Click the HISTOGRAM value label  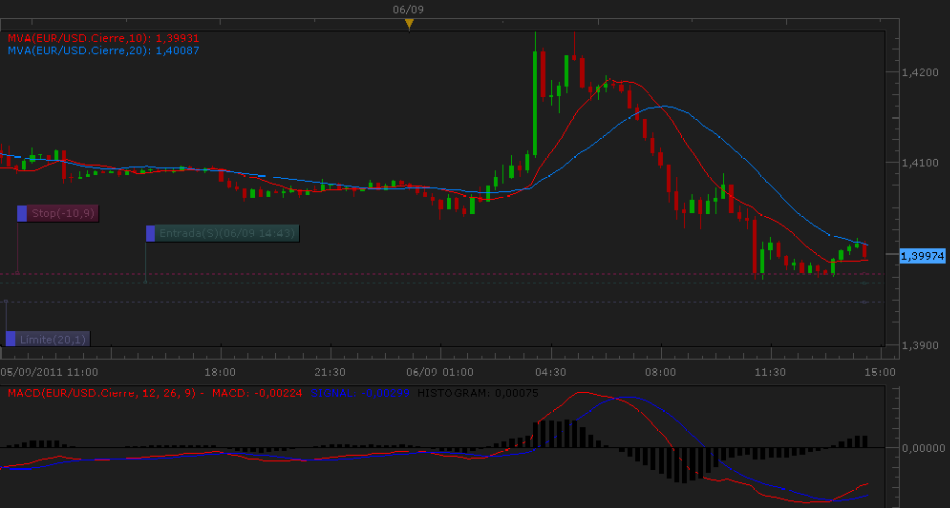478,393
